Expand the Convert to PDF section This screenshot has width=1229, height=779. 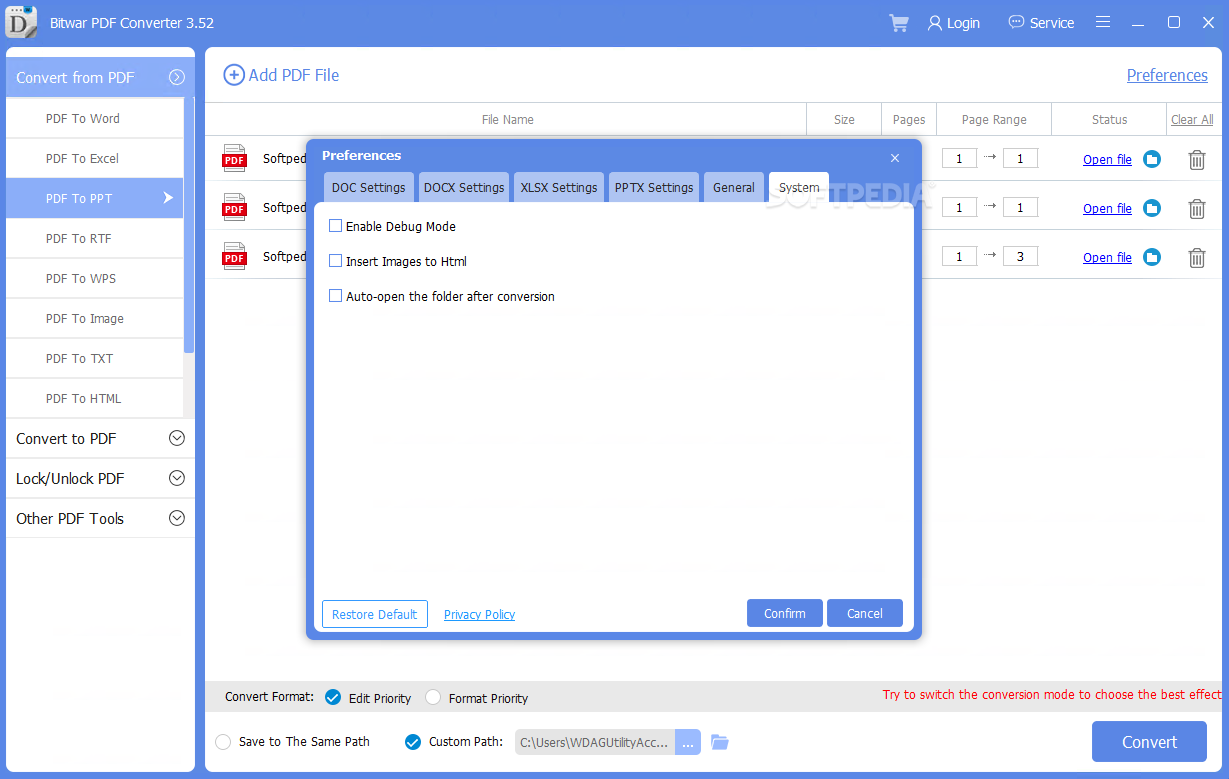tap(177, 438)
